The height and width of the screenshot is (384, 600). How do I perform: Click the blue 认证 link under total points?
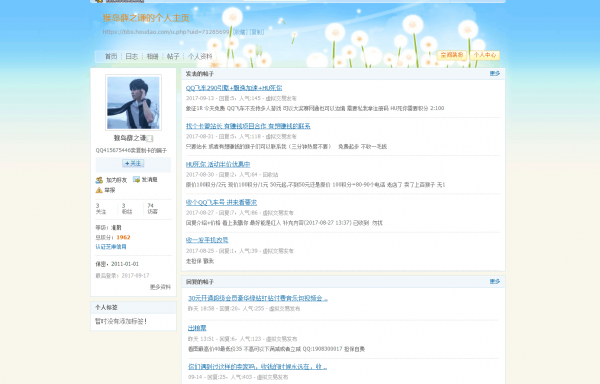(x=111, y=247)
